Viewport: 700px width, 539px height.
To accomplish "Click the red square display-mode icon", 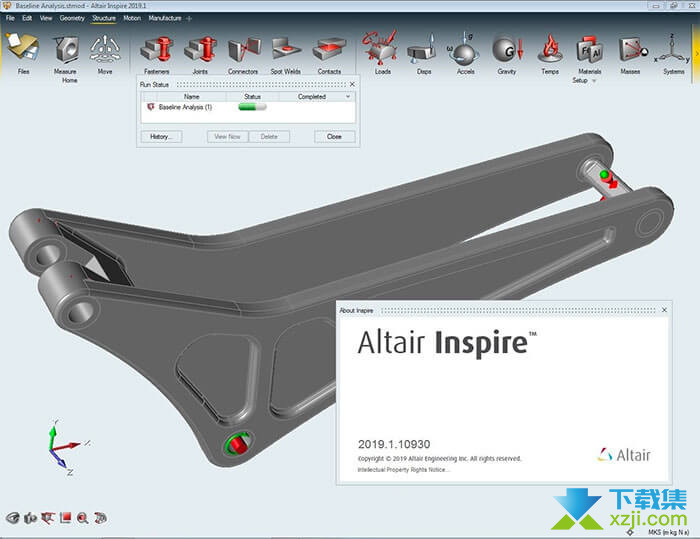I will click(65, 518).
